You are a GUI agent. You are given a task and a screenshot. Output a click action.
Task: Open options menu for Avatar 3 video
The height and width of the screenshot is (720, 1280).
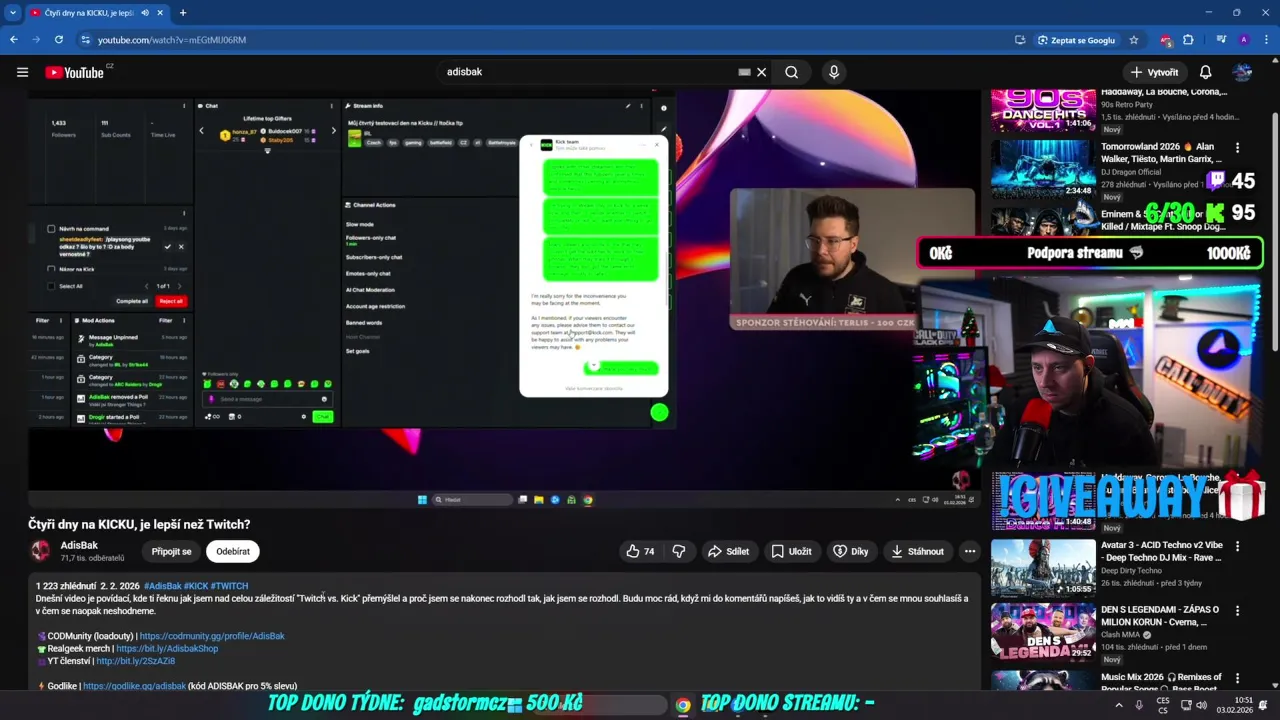[x=1237, y=547]
